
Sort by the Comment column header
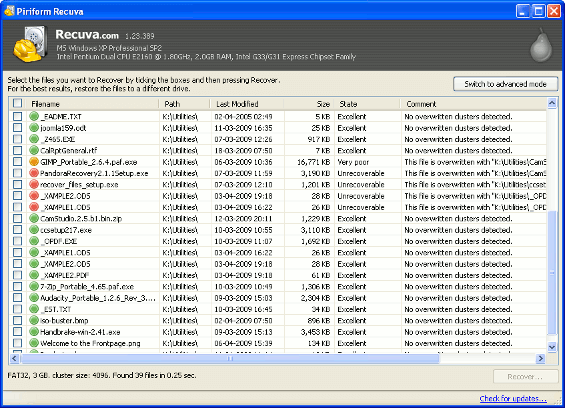[474, 104]
